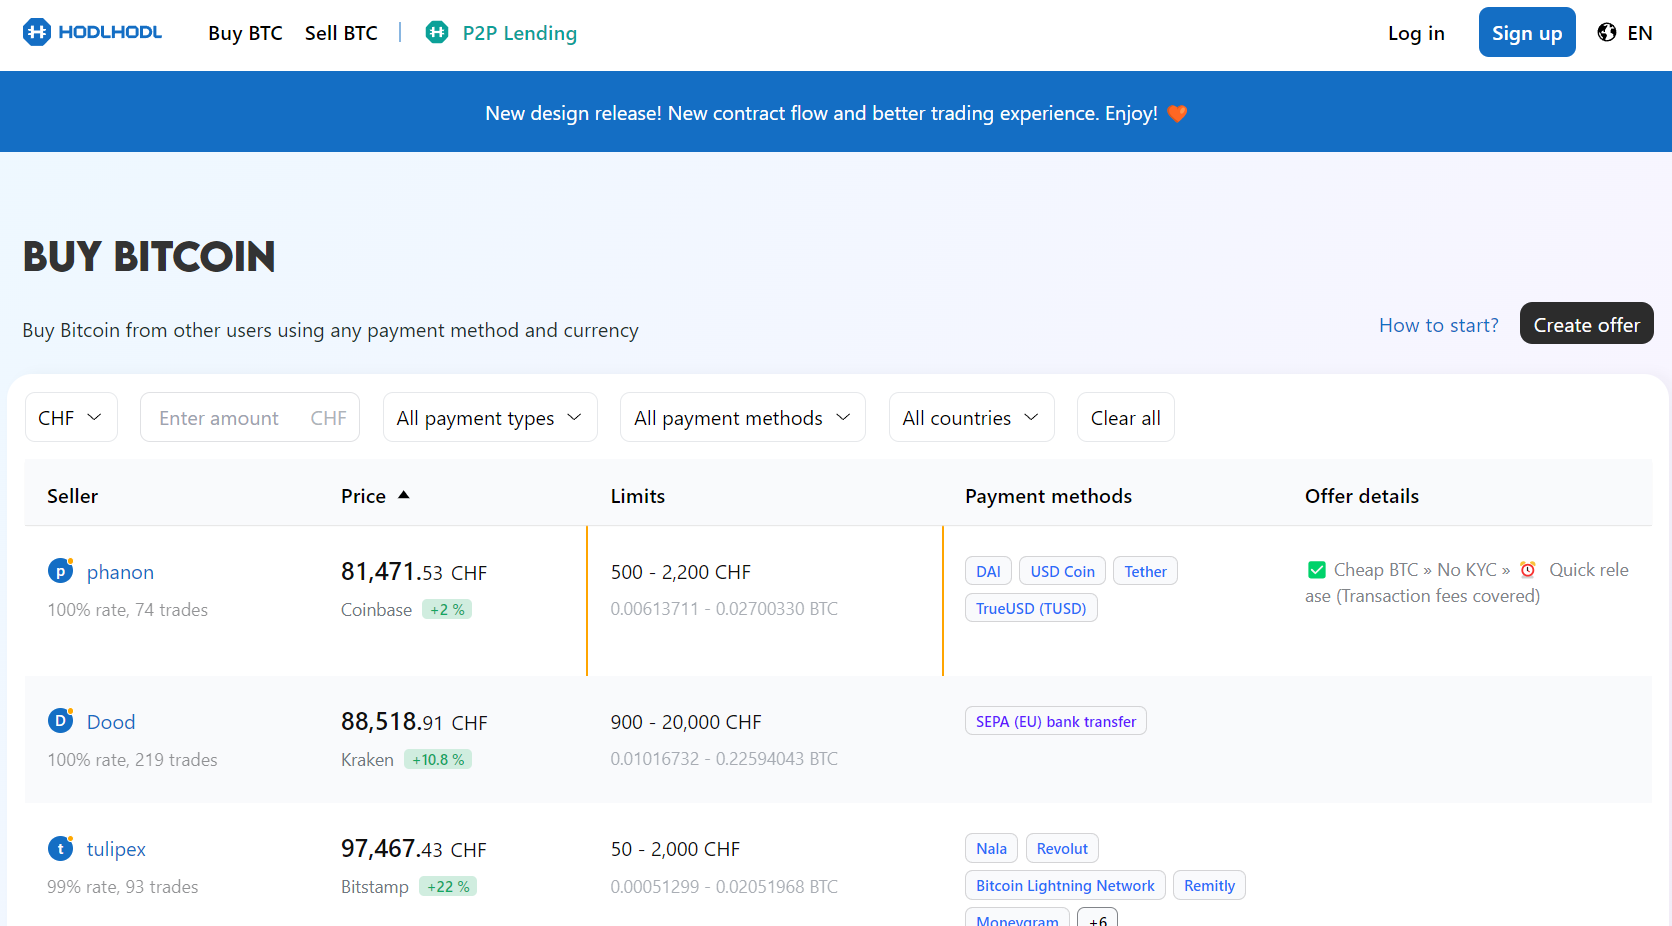1672x926 pixels.
Task: Click the limits 900 - 20,000 CHF
Action: click(x=686, y=722)
